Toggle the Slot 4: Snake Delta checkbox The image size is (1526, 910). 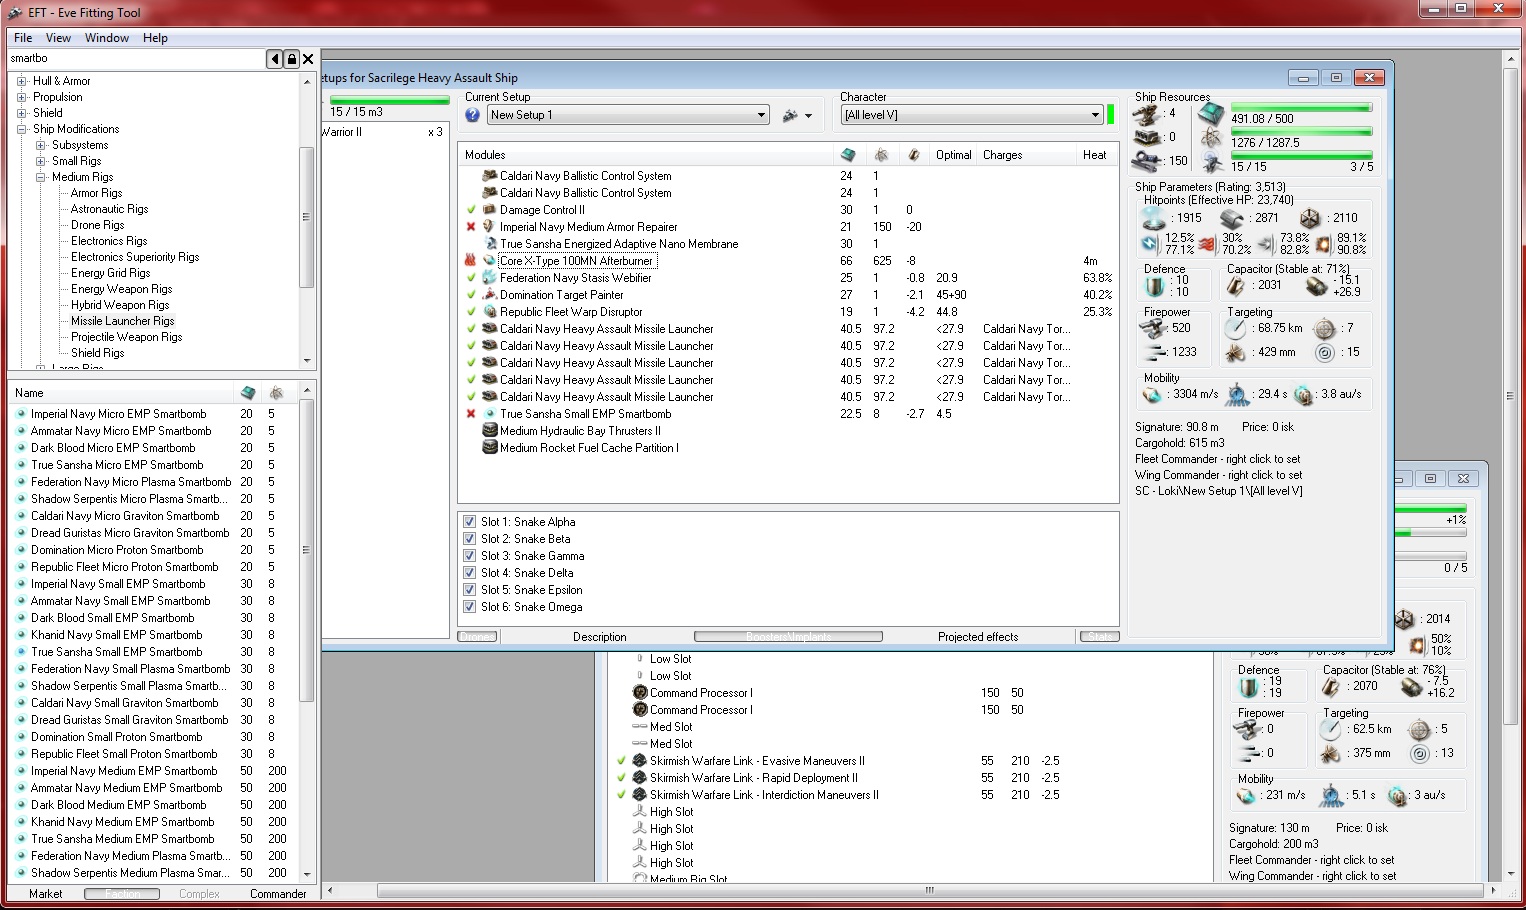[469, 573]
